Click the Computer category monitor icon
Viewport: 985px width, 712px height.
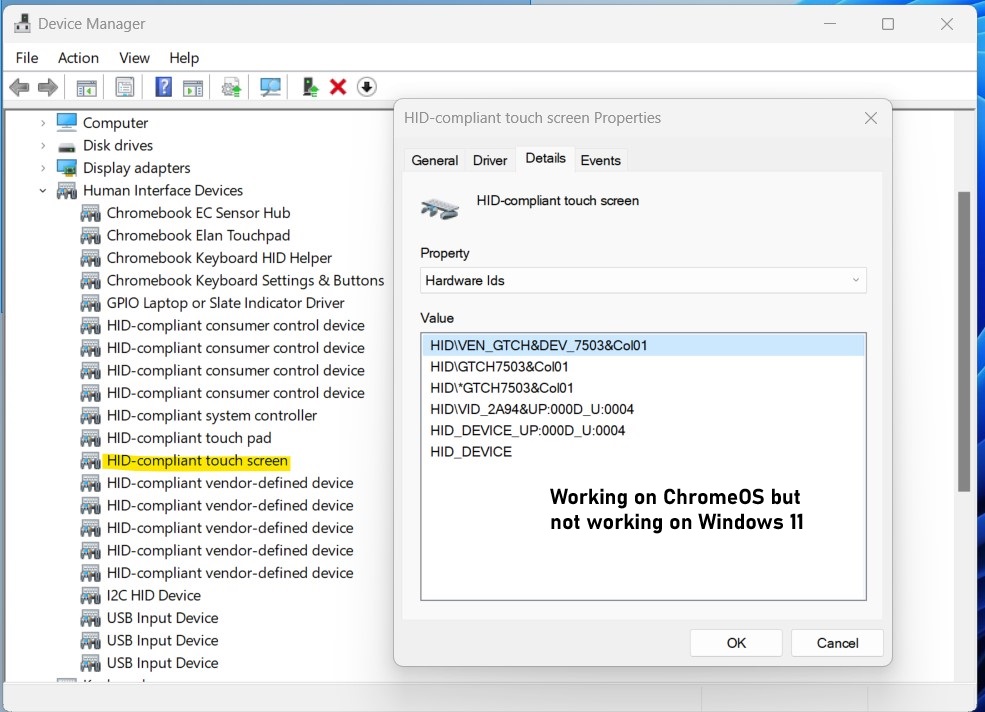(x=67, y=123)
